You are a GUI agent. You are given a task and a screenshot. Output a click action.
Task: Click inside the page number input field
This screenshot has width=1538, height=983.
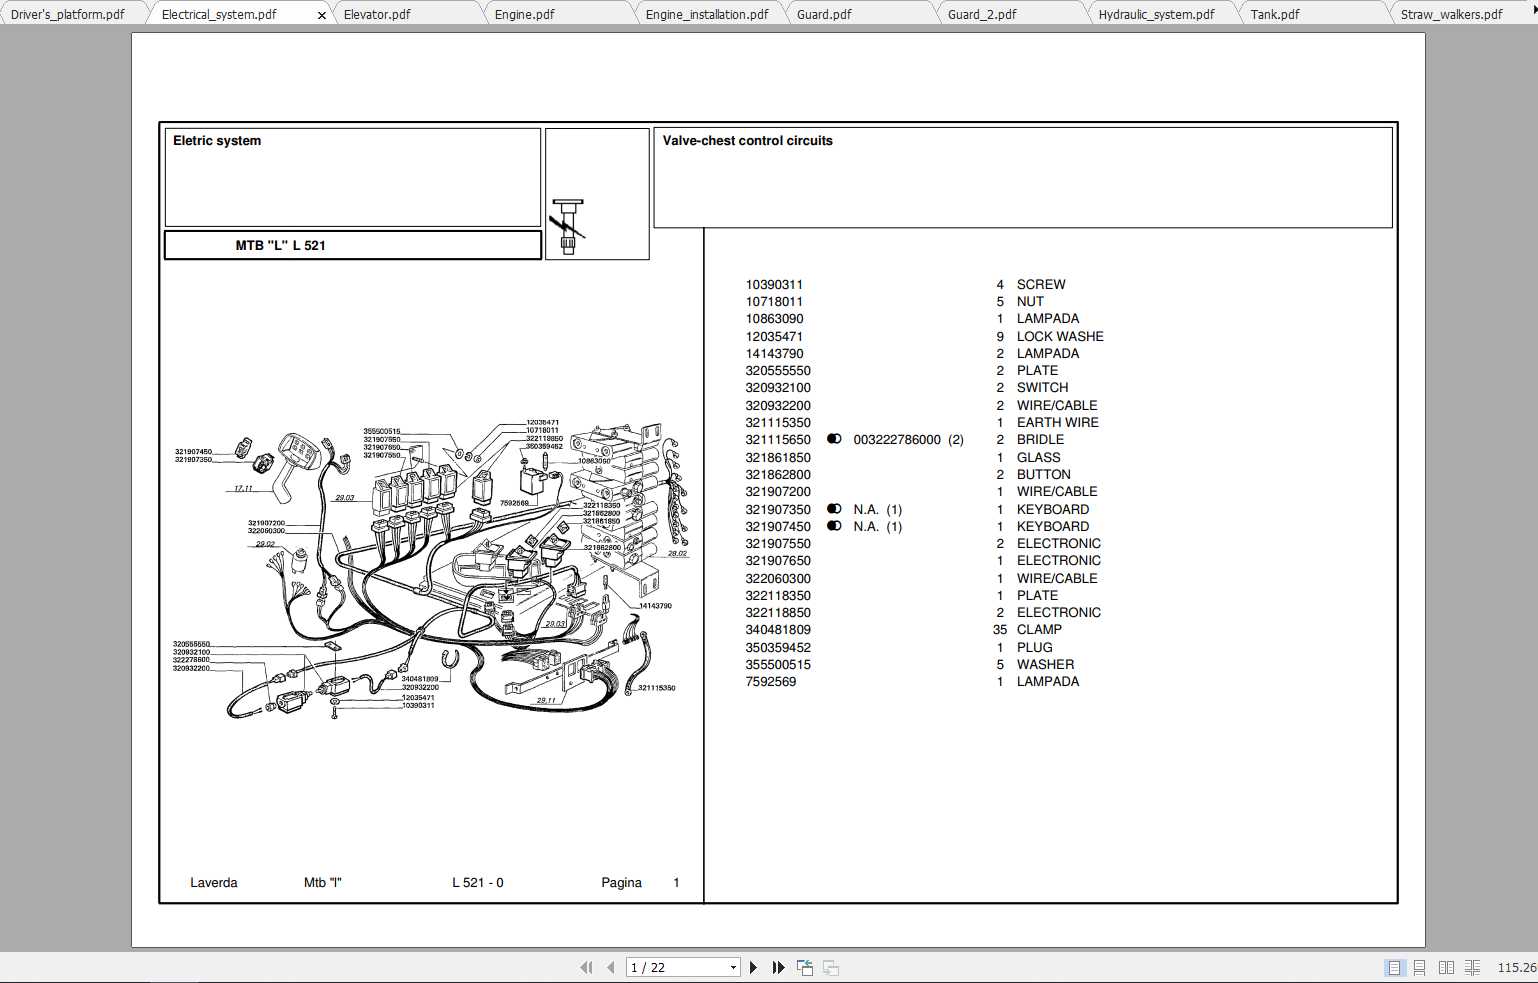click(x=670, y=967)
